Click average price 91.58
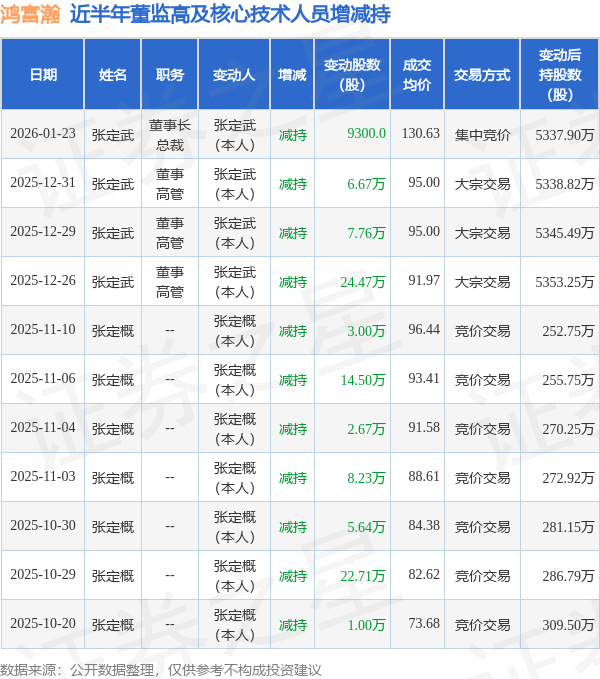The width and height of the screenshot is (600, 679). point(424,427)
